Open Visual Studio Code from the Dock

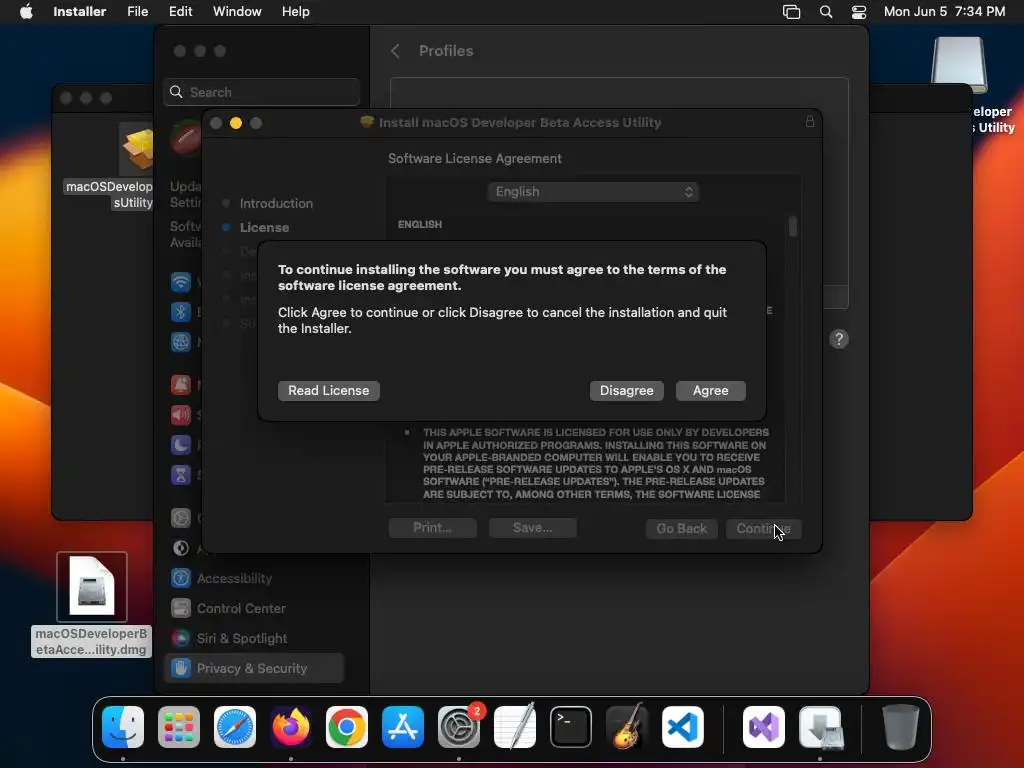683,727
